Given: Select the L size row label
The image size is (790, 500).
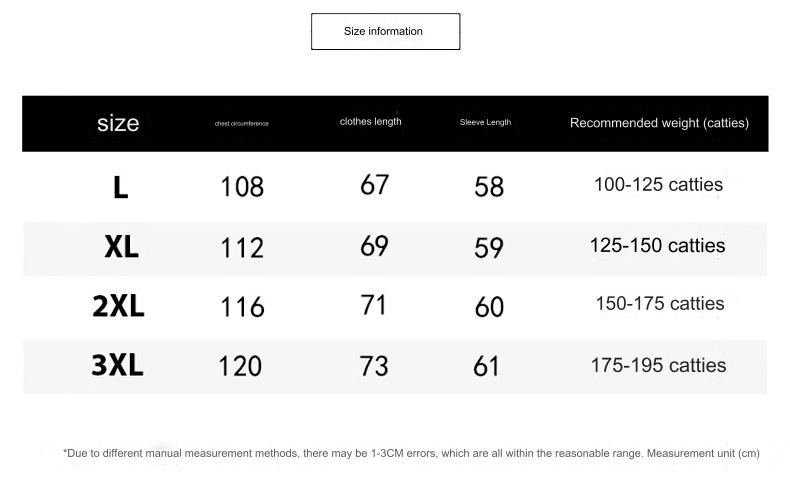Looking at the screenshot, I should click(121, 187).
